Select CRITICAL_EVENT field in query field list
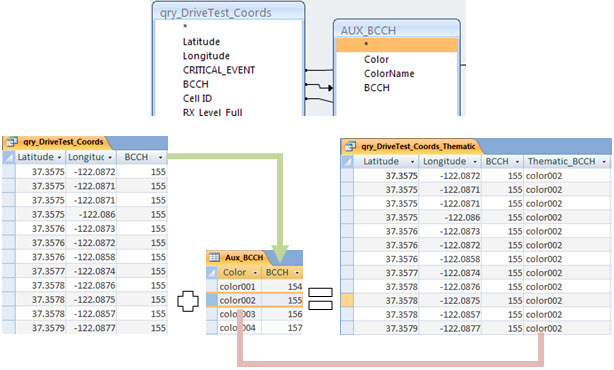 point(219,70)
